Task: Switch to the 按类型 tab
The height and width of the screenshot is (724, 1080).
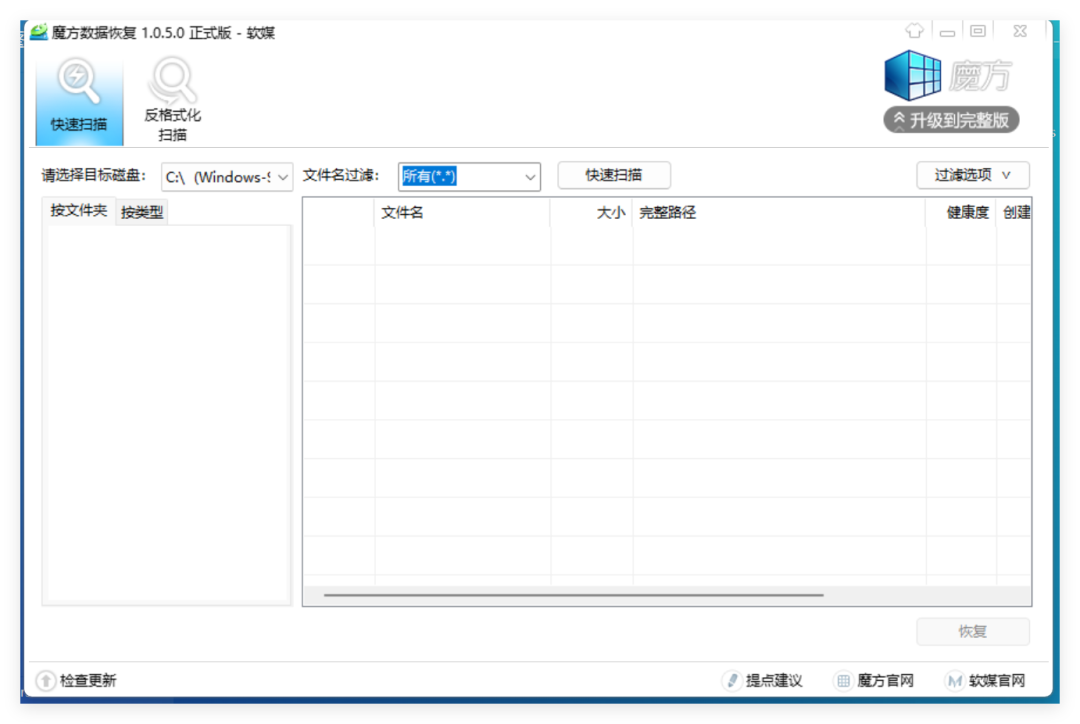Action: [142, 212]
